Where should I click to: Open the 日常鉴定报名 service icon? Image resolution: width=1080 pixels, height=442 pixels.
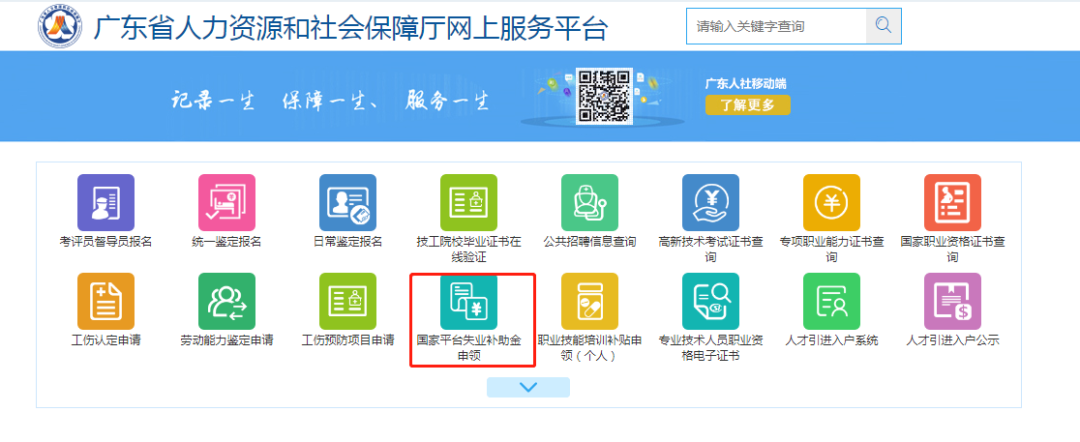(347, 202)
